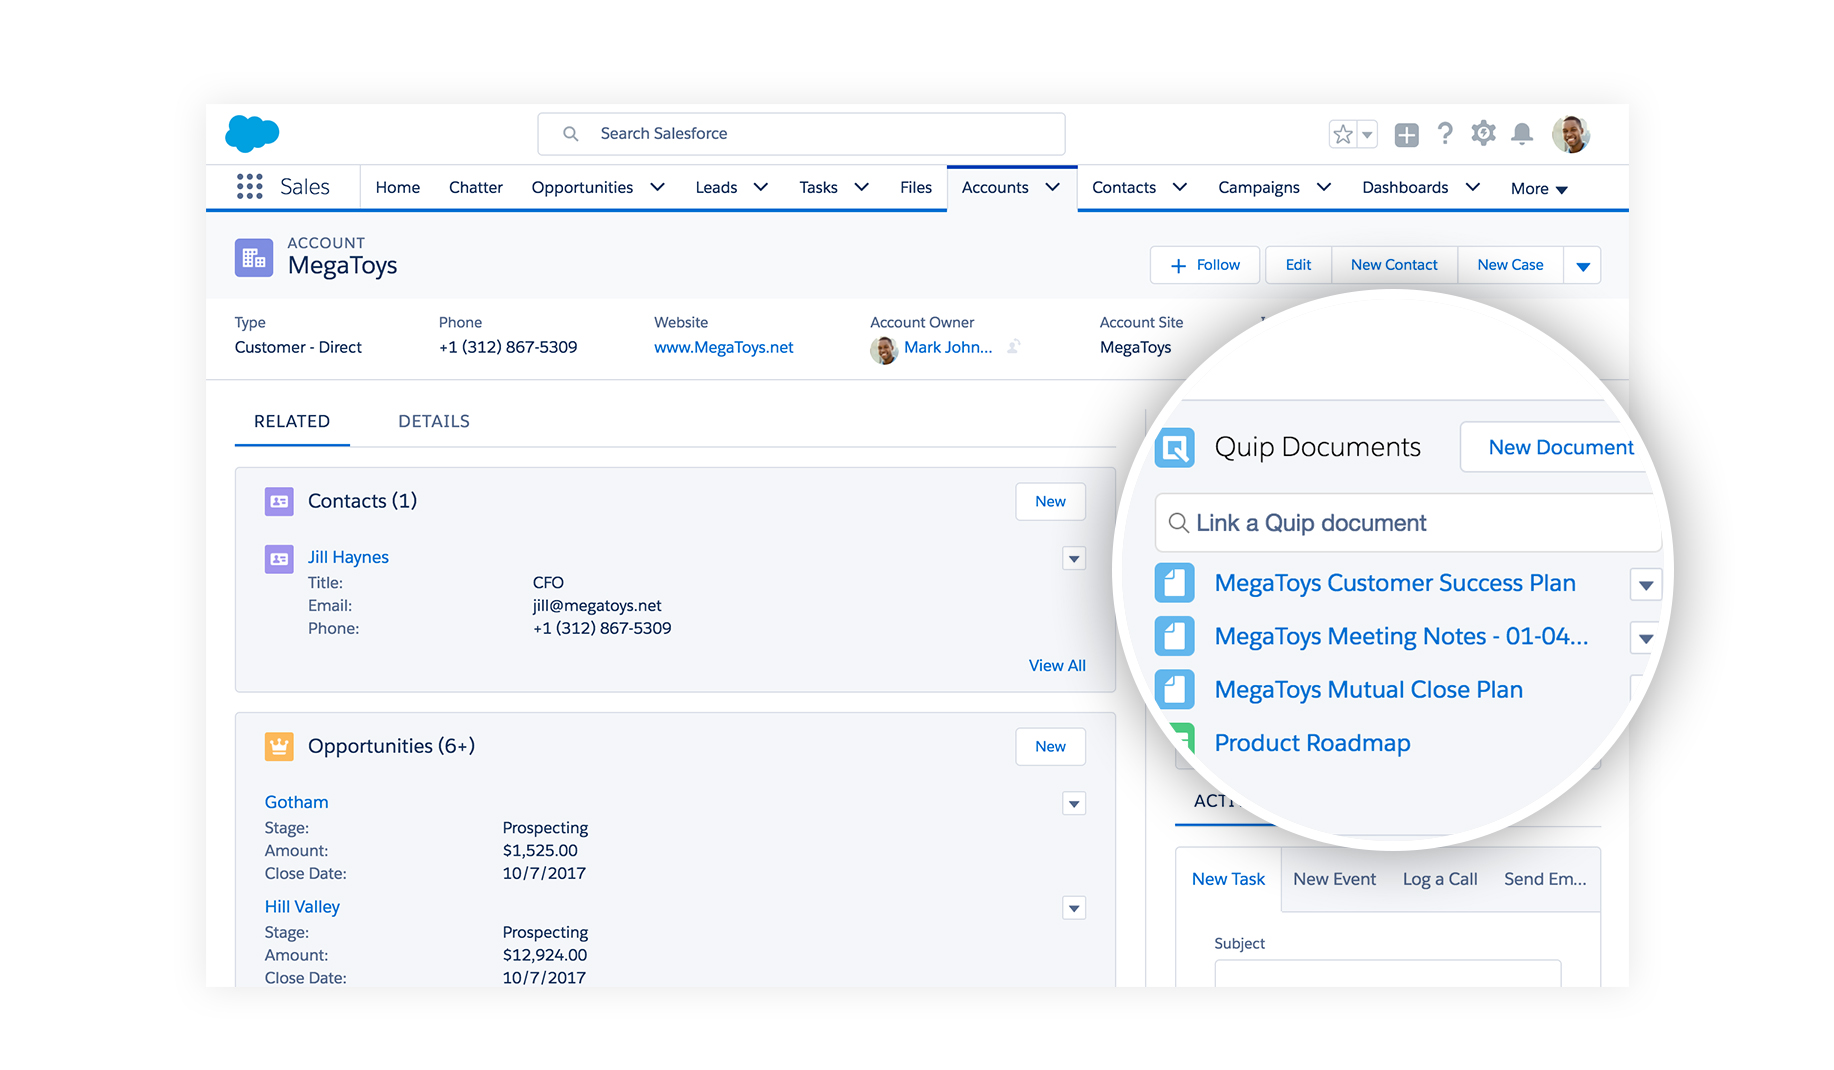Open the Jill Haynes contact link
1834x1070 pixels.
(x=348, y=557)
